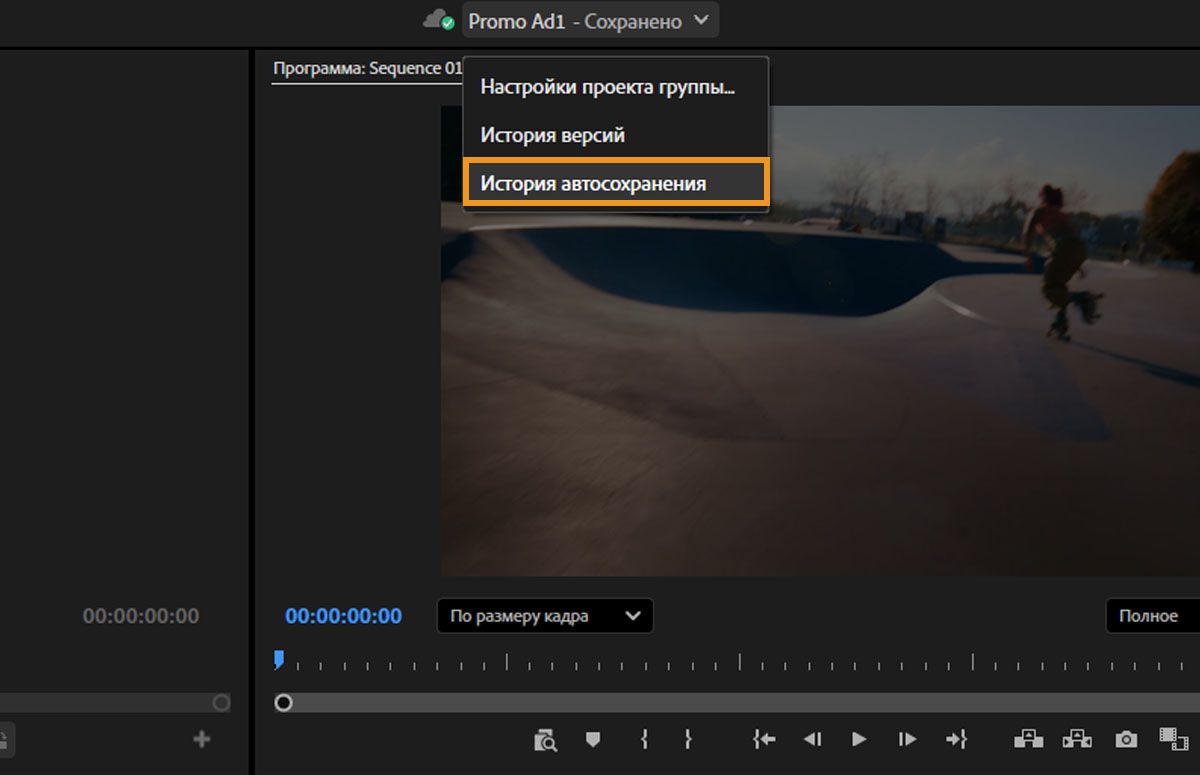Open the Button Editor icon
The width and height of the screenshot is (1200, 775).
(1173, 740)
